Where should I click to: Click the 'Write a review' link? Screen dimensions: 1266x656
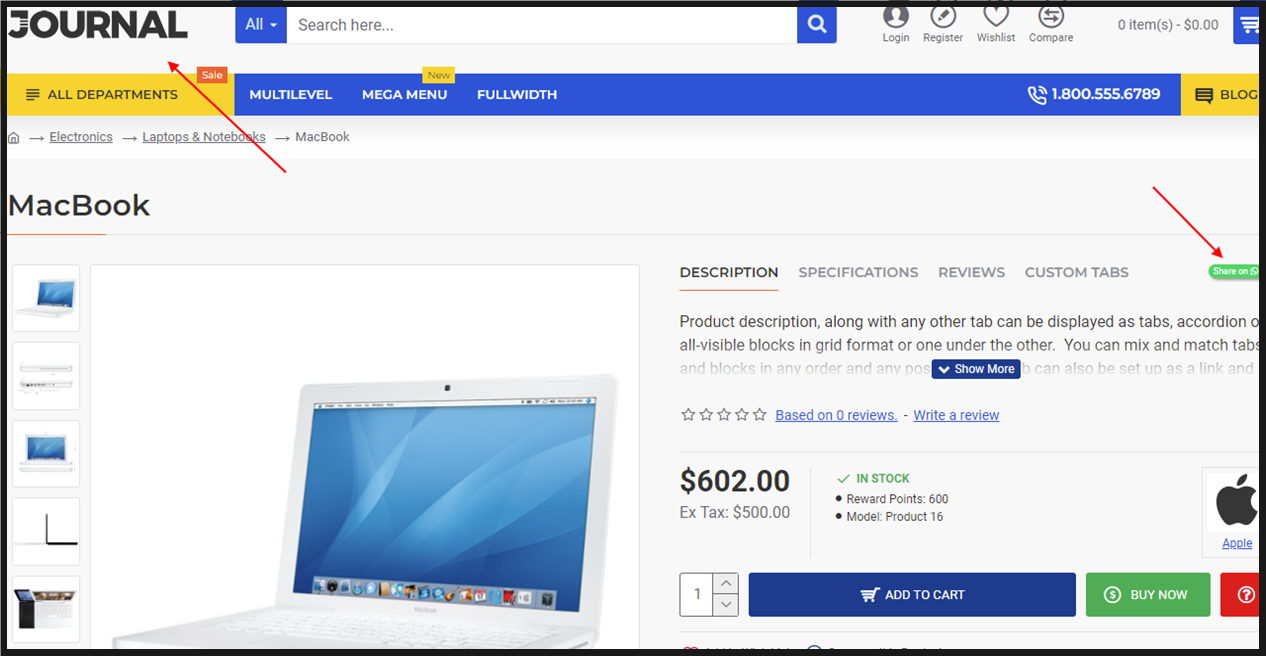coord(957,415)
